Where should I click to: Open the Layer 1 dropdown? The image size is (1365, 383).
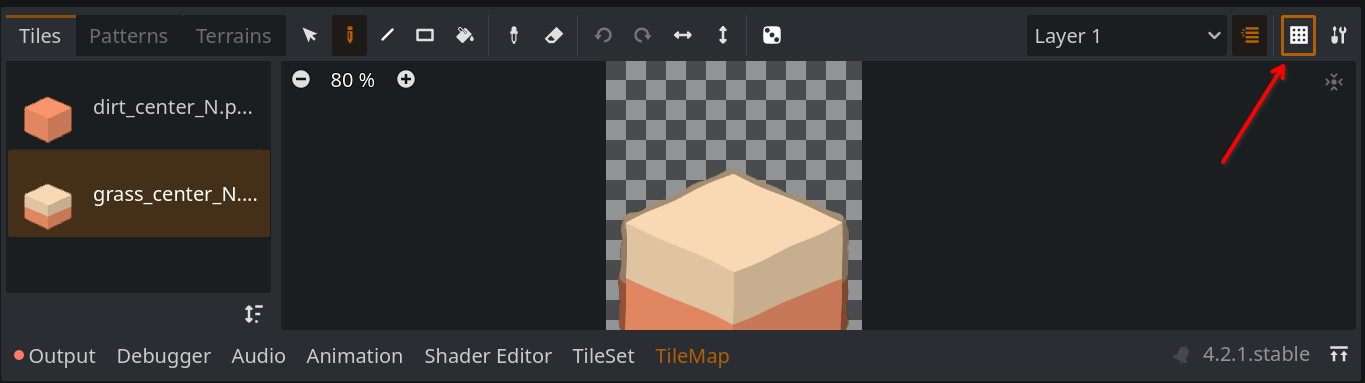[1127, 36]
